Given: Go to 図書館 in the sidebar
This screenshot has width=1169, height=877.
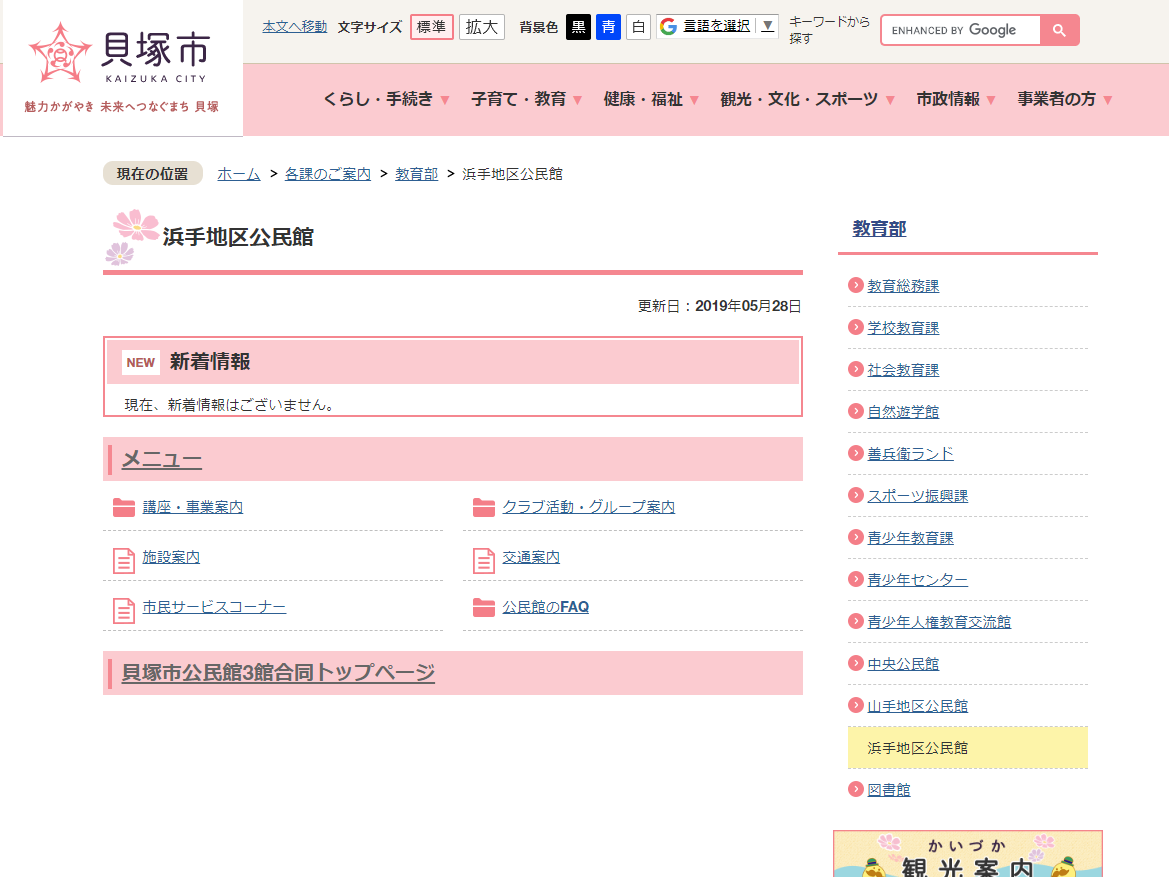Looking at the screenshot, I should coord(889,790).
